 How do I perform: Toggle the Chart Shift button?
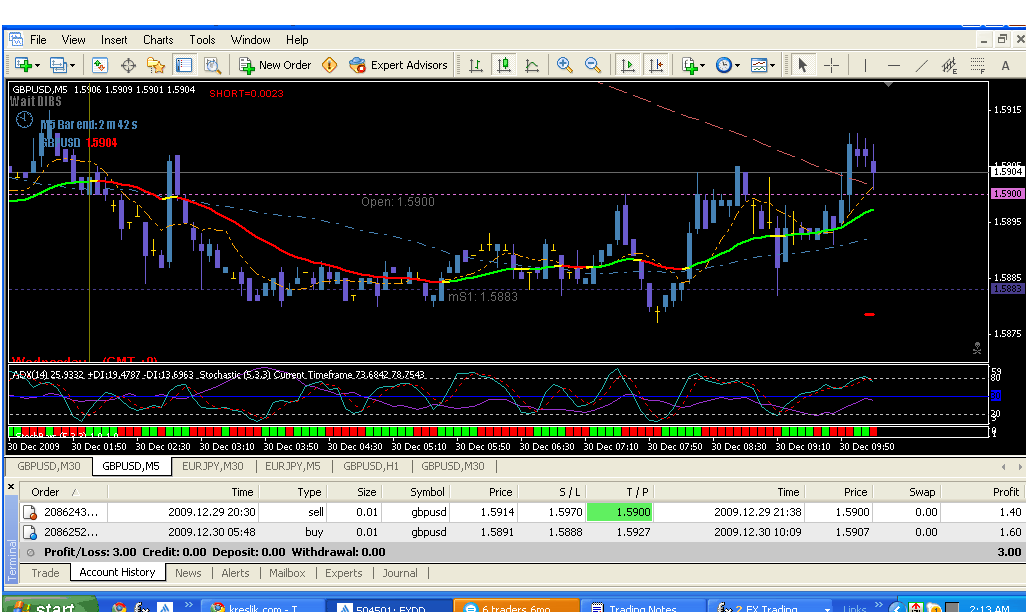656,65
